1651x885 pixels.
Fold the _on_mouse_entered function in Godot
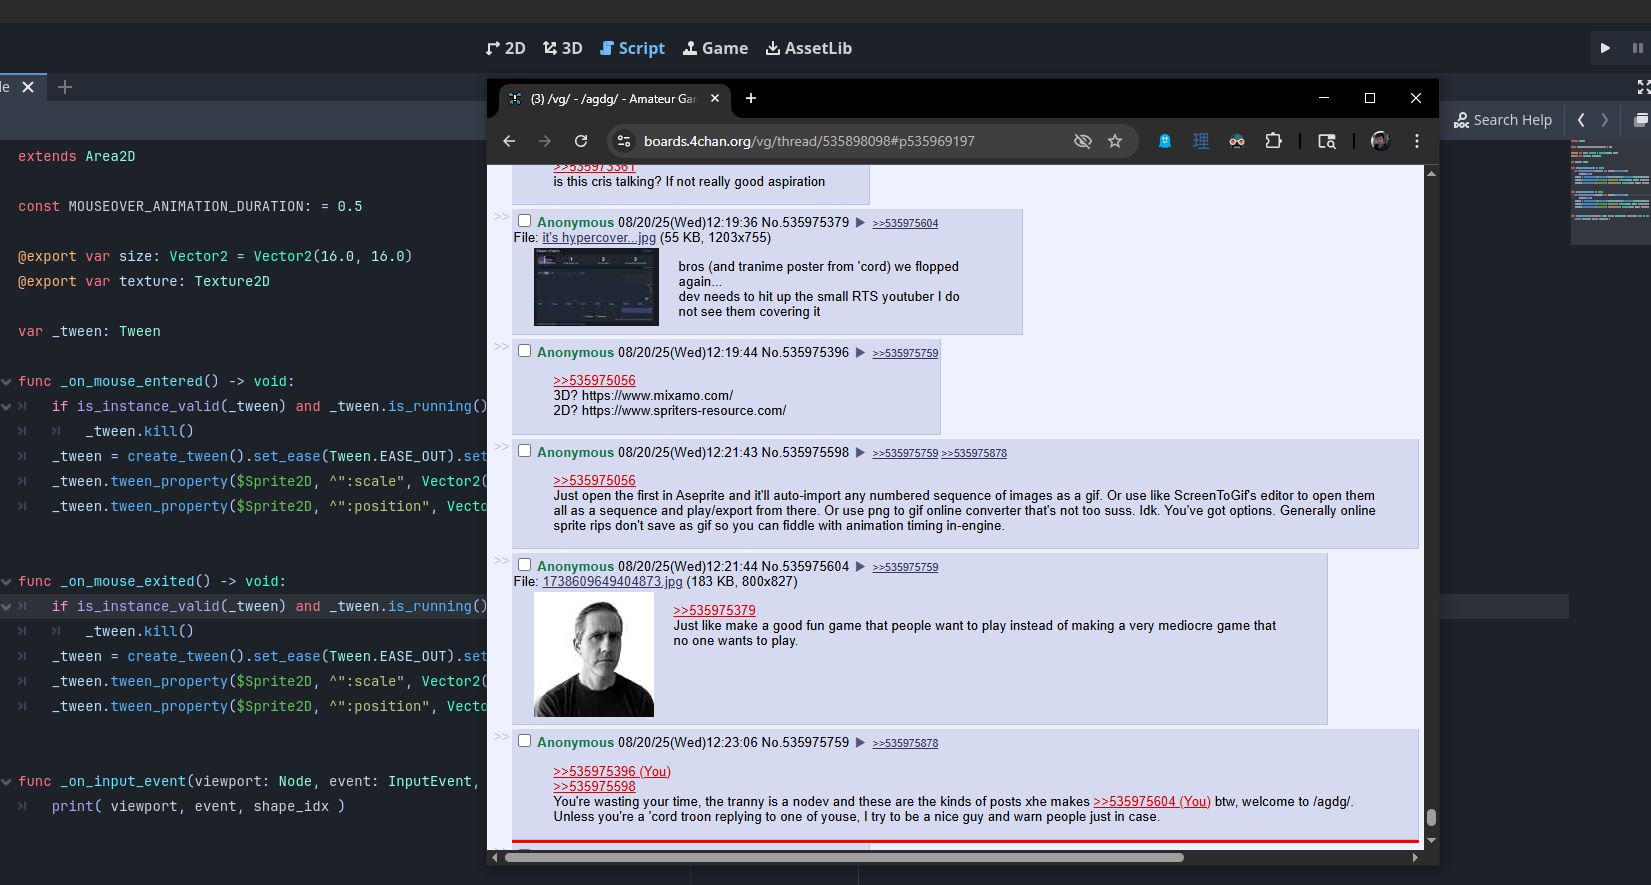[7, 382]
